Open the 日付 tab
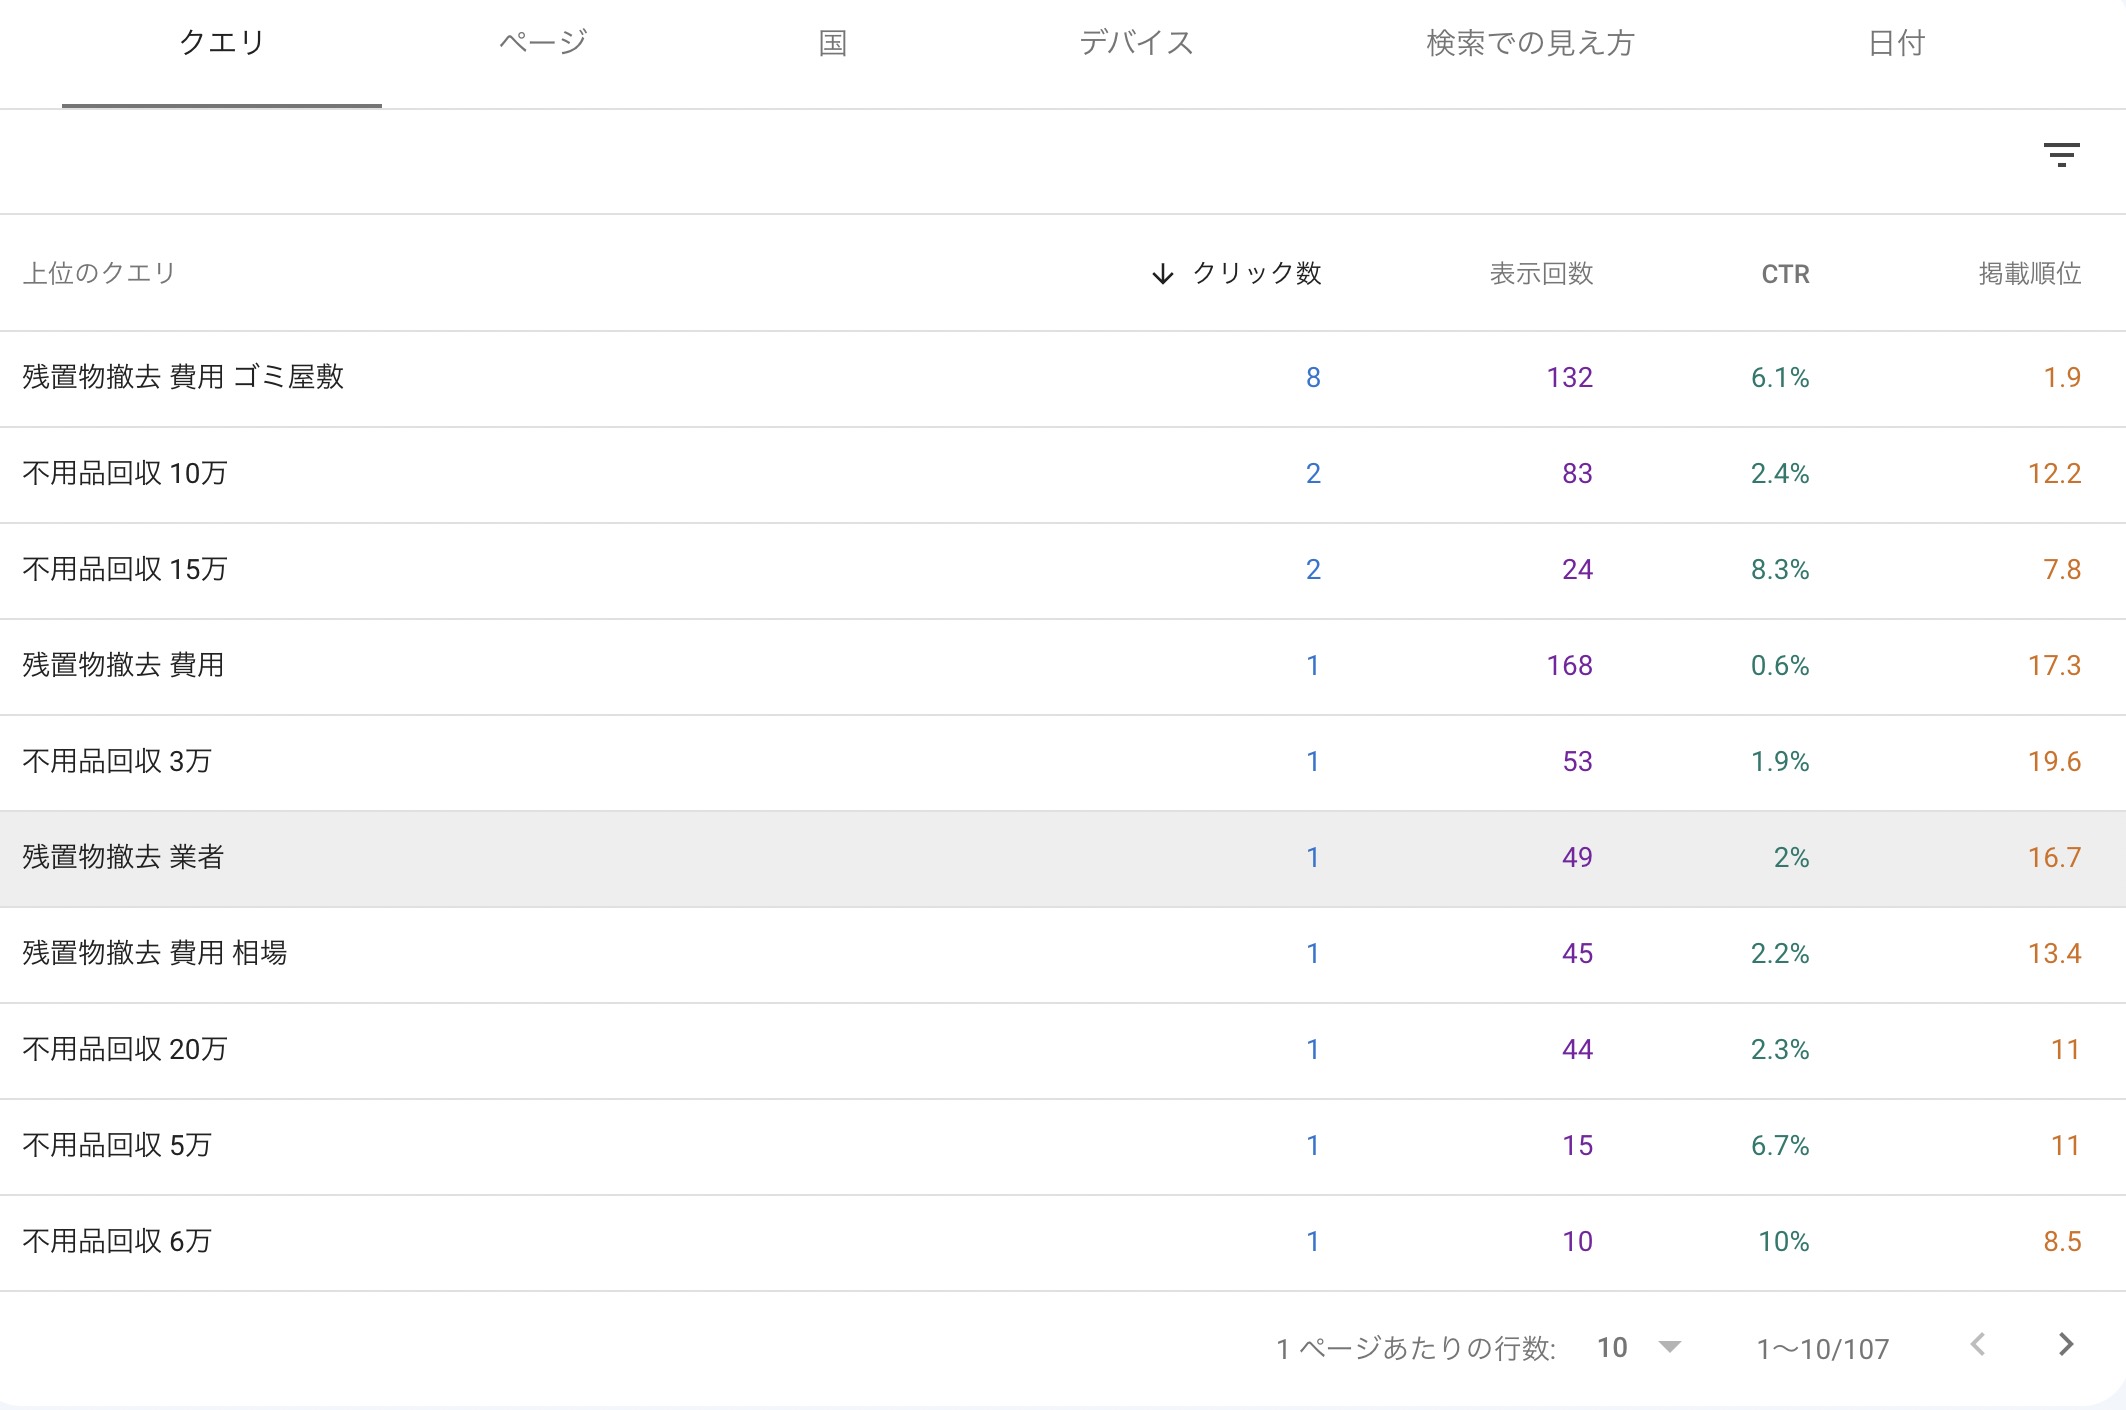 point(1896,43)
